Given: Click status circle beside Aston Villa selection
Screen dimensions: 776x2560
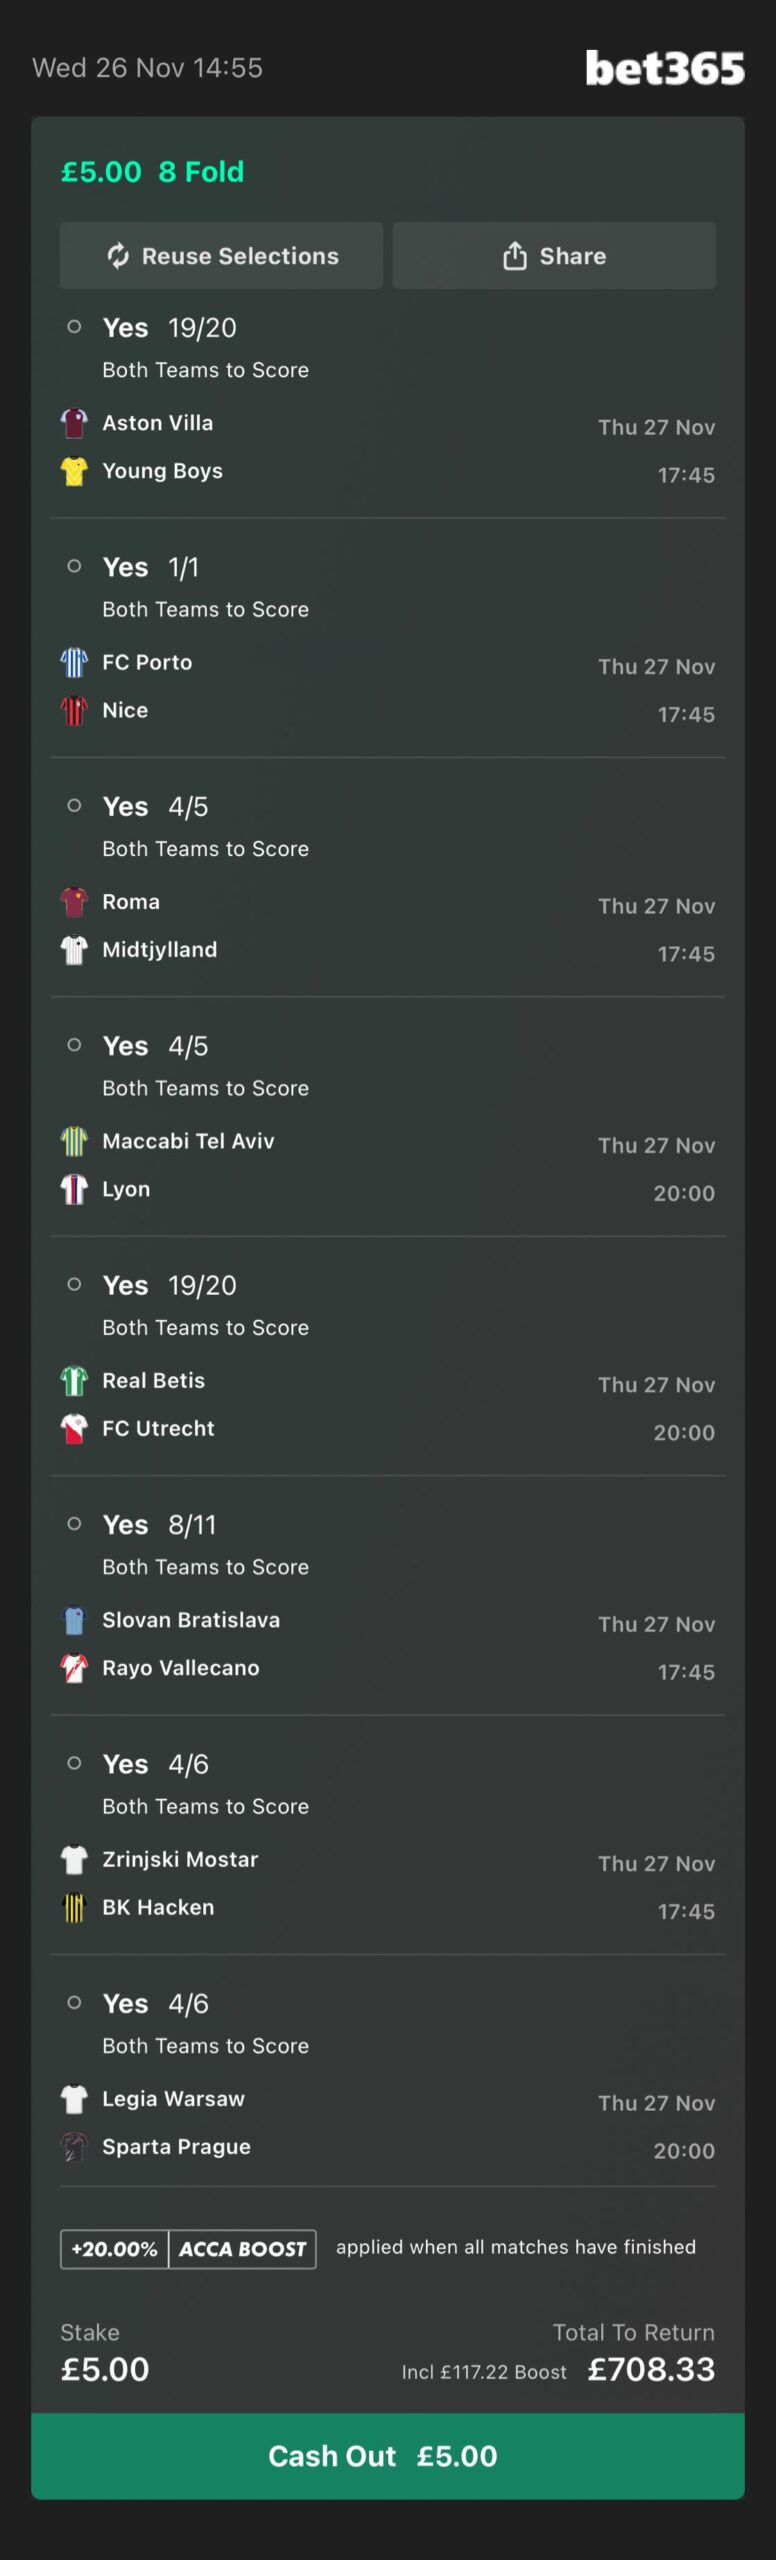Looking at the screenshot, I should 74,327.
